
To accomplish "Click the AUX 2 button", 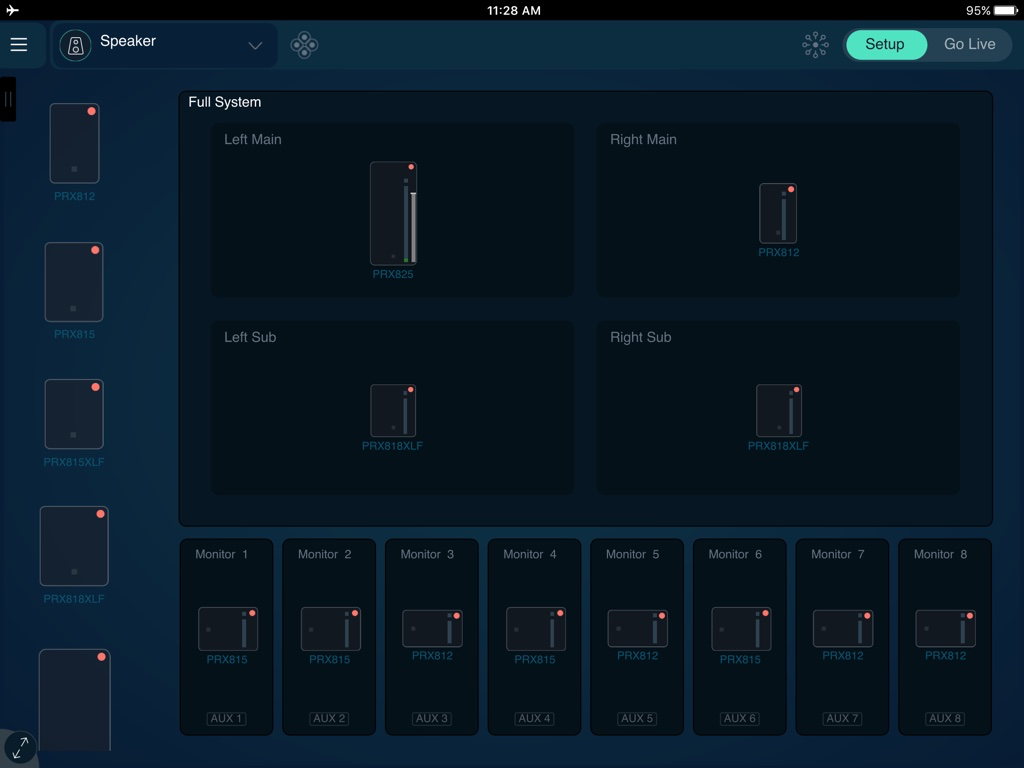I will coord(329,718).
